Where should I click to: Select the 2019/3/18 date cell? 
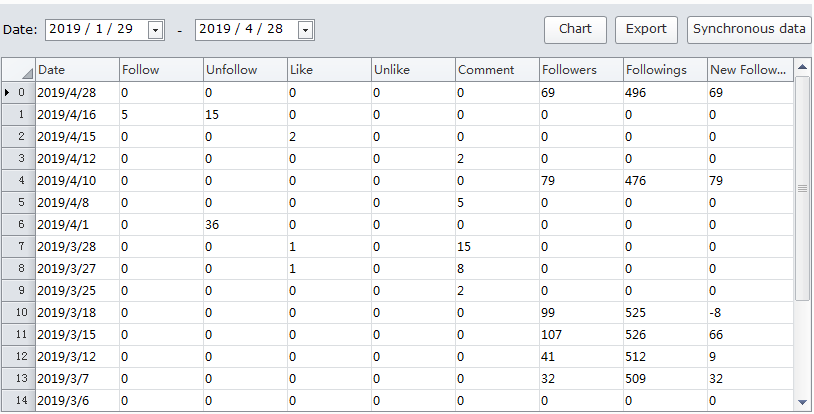[x=77, y=312]
